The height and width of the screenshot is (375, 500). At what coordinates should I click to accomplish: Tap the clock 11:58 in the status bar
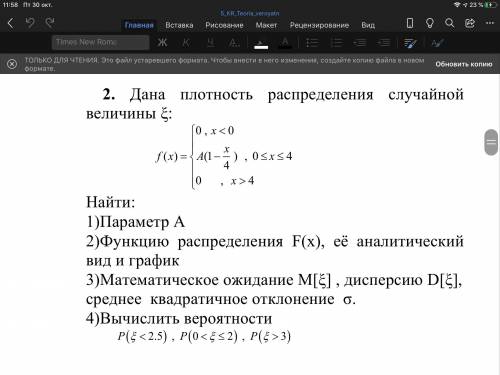10,5
